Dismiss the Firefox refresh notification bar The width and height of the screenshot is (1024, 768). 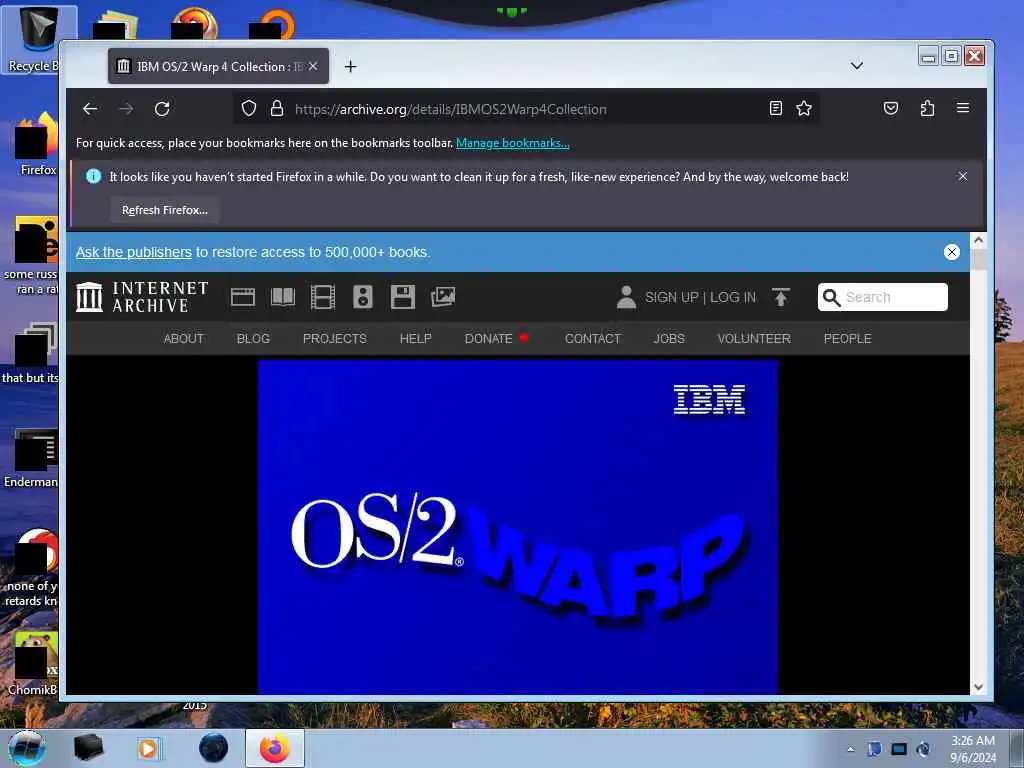[x=963, y=176]
